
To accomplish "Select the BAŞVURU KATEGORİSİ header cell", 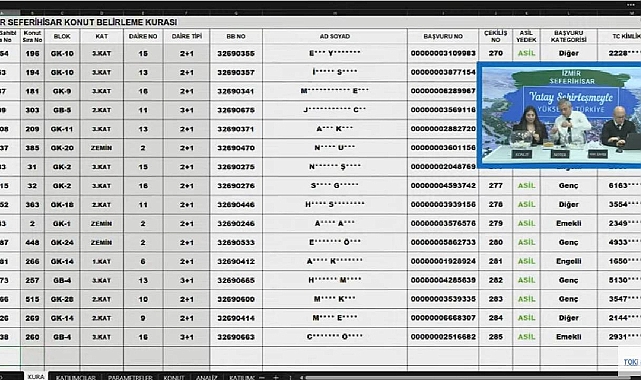I will click(569, 36).
